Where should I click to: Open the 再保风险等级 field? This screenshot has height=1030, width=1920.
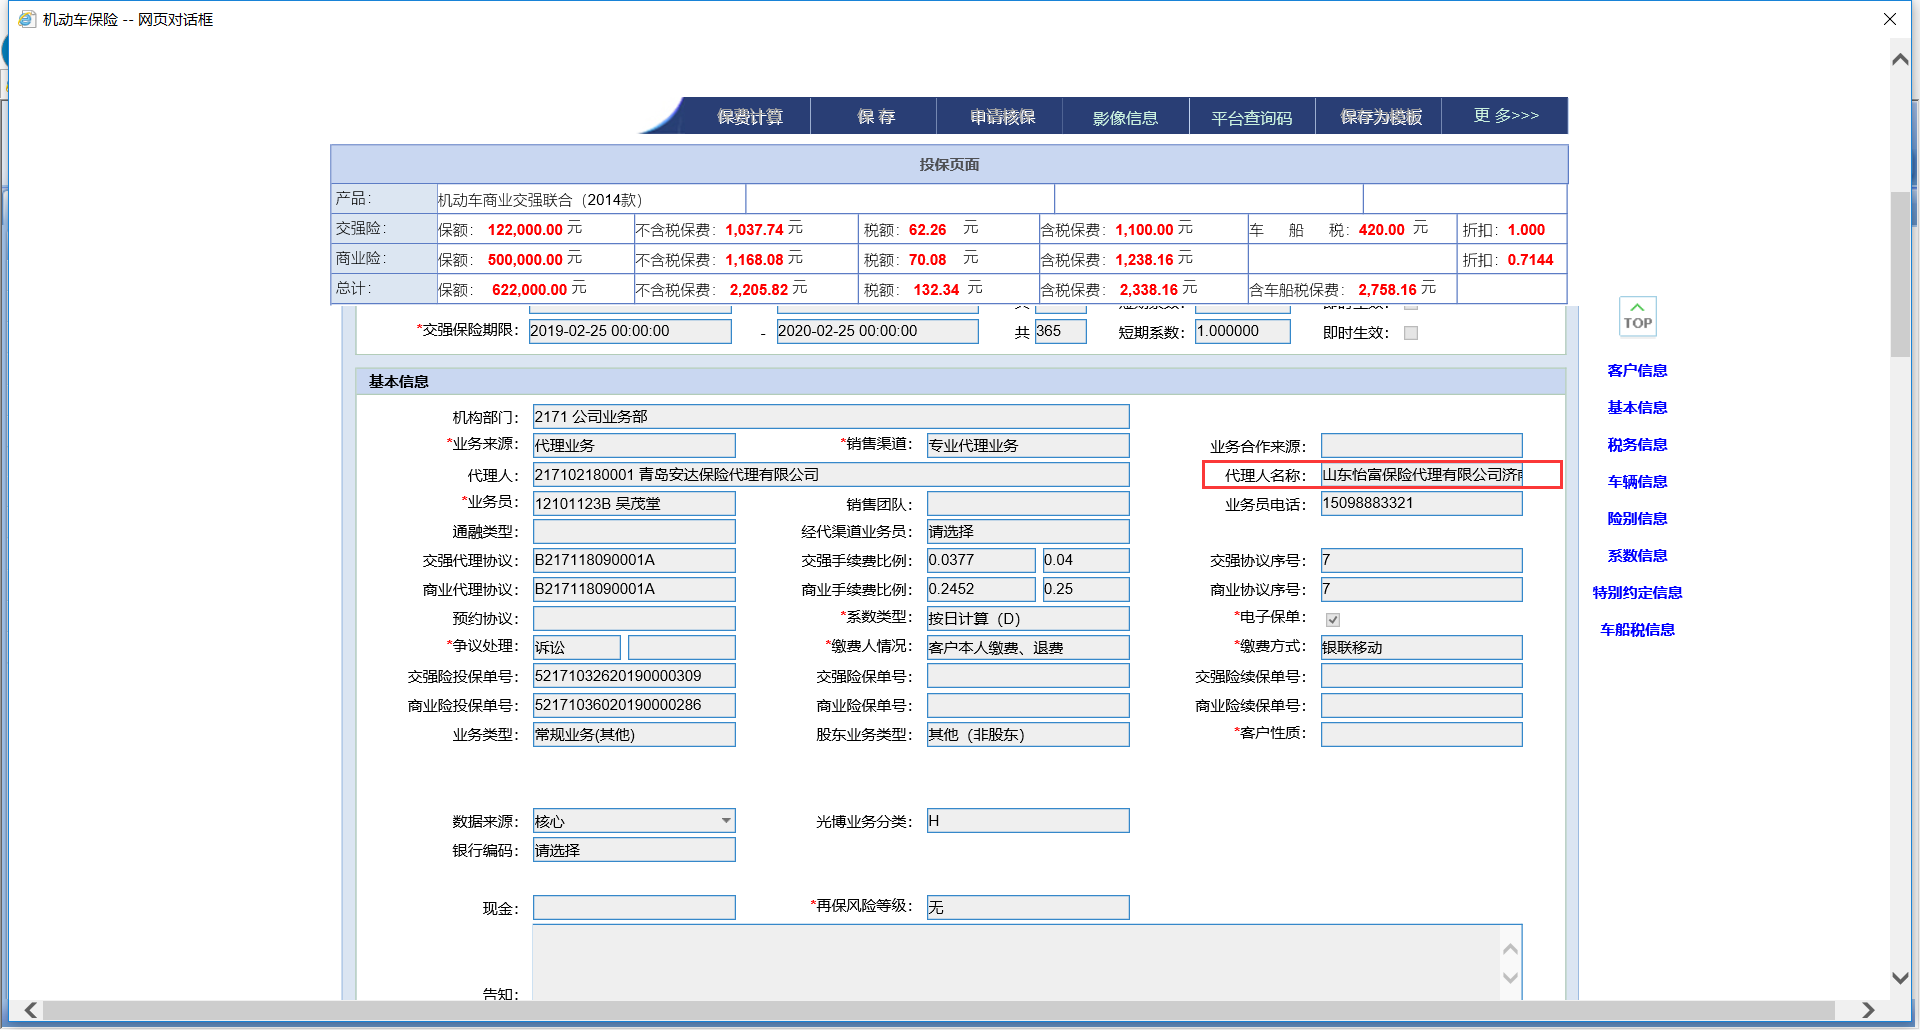[x=1028, y=907]
